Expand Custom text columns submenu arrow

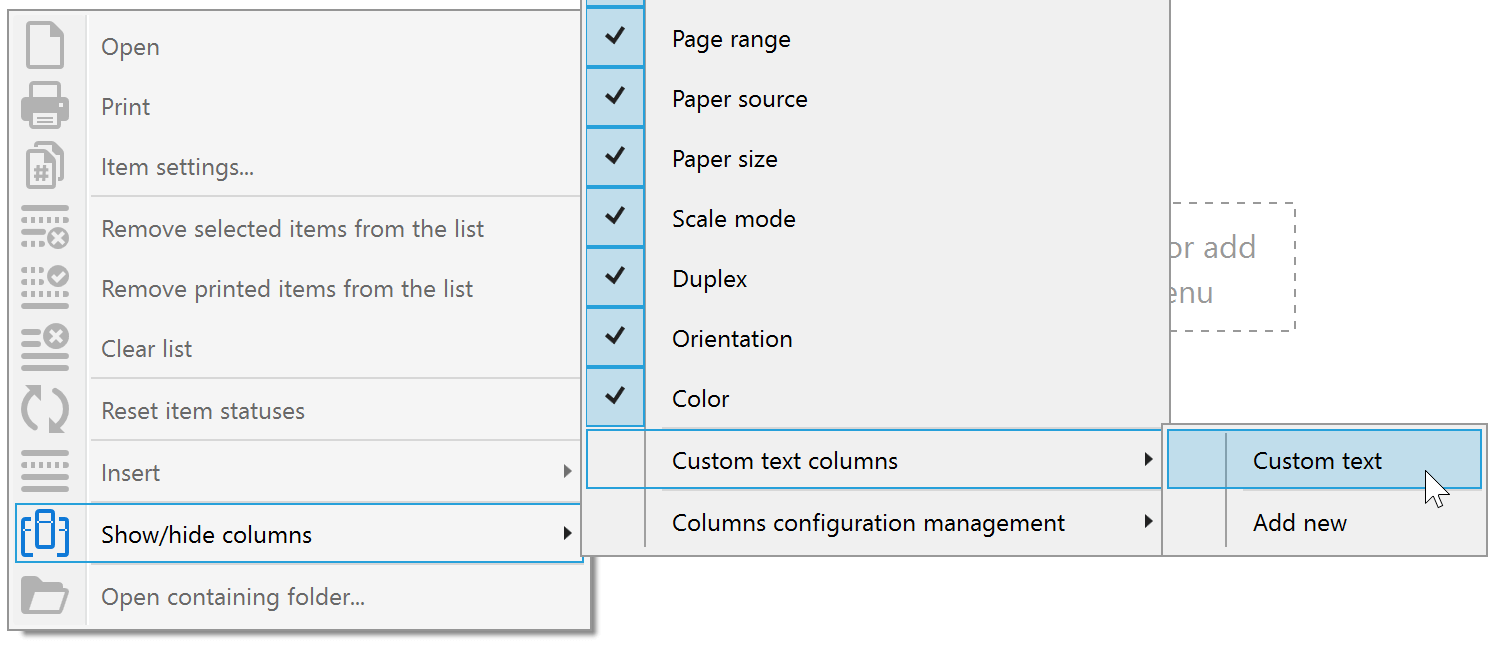[1148, 460]
